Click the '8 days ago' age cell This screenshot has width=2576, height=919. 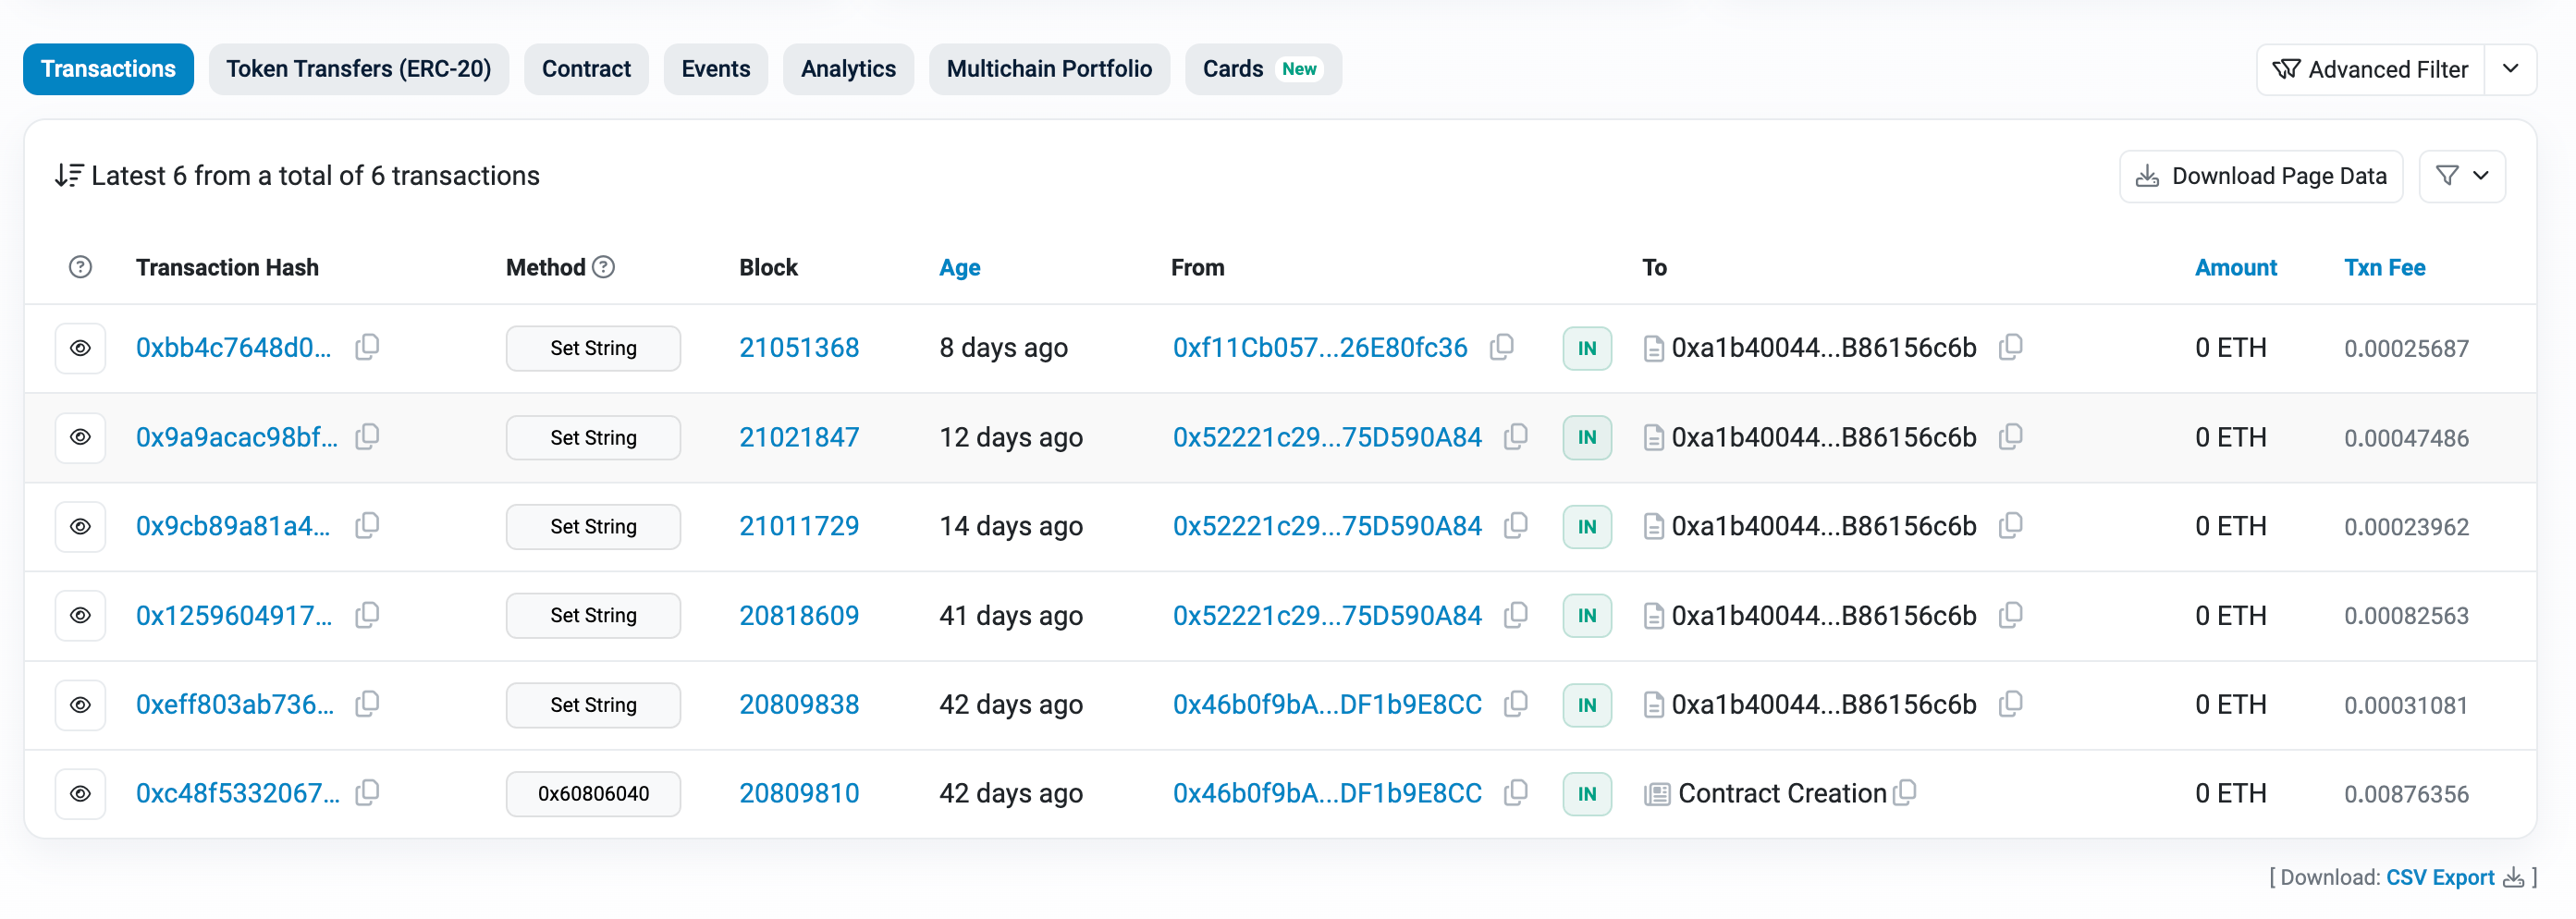pyautogui.click(x=1003, y=348)
